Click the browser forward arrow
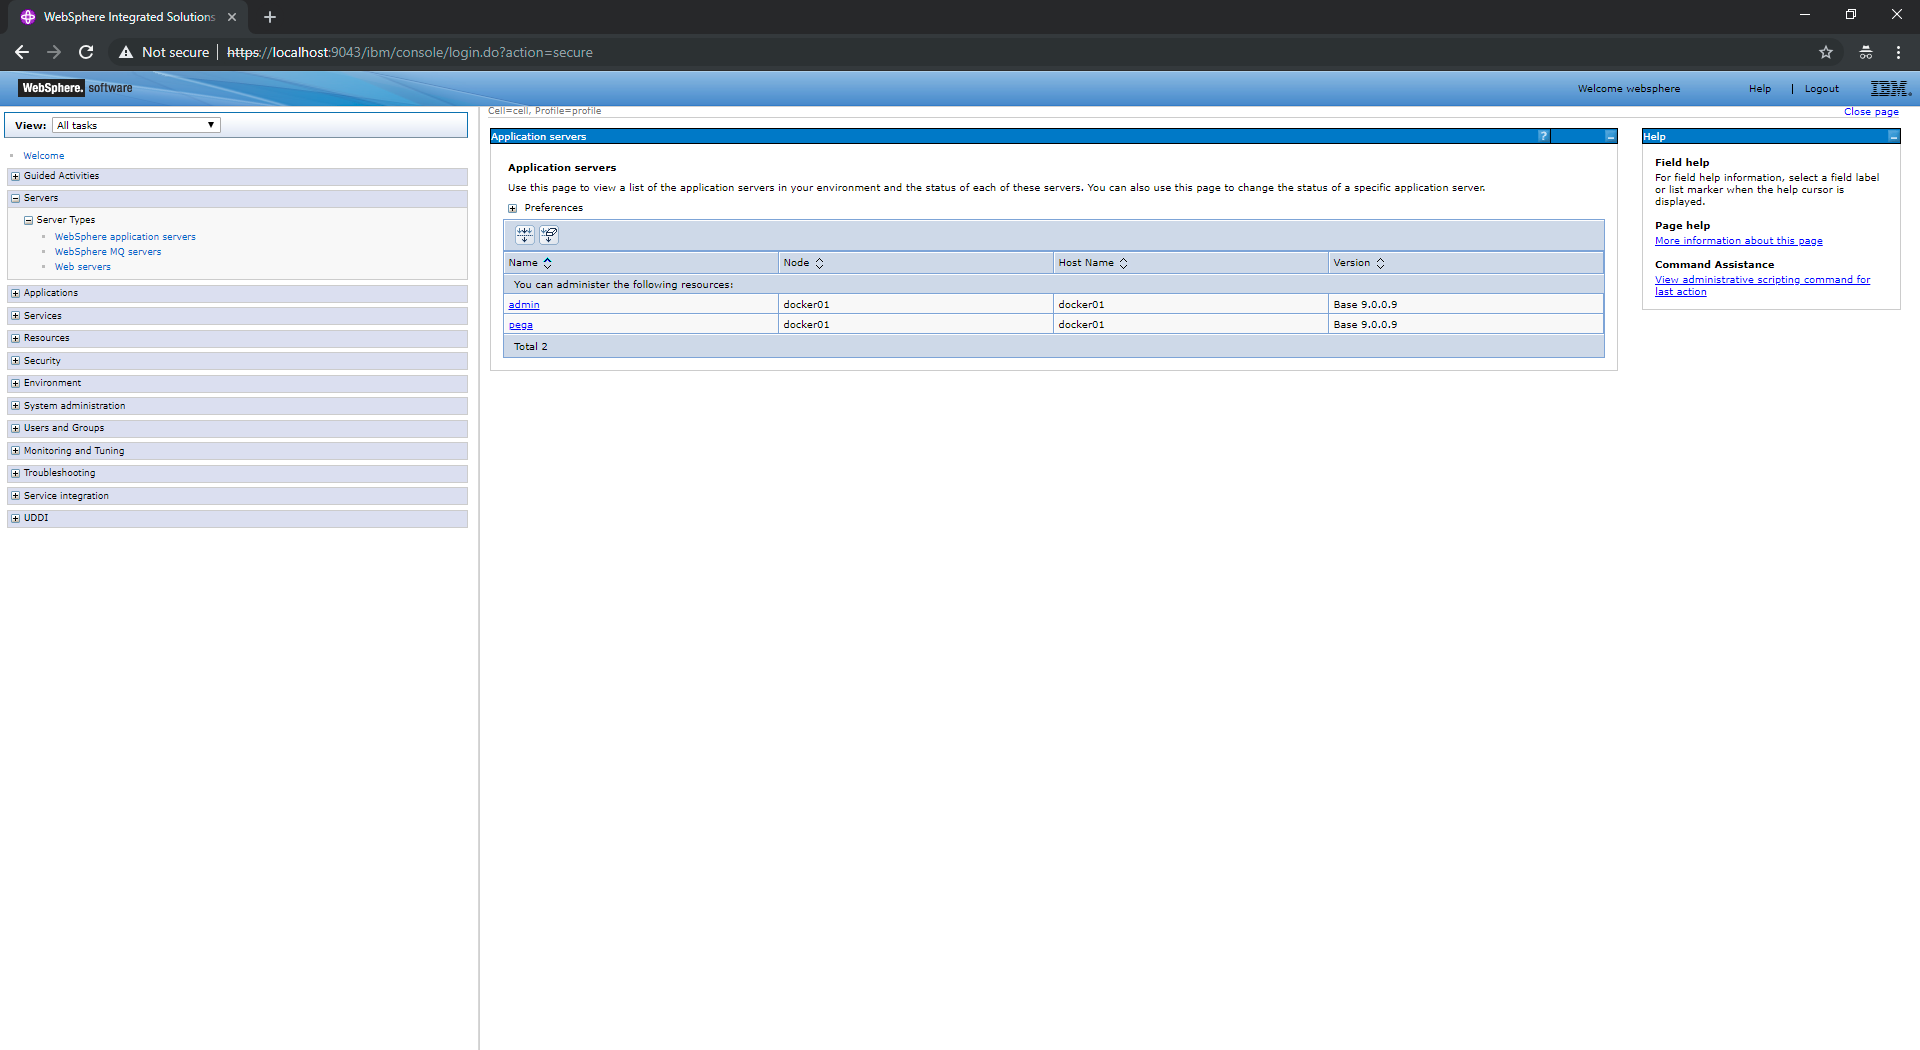The height and width of the screenshot is (1050, 1920). click(54, 52)
